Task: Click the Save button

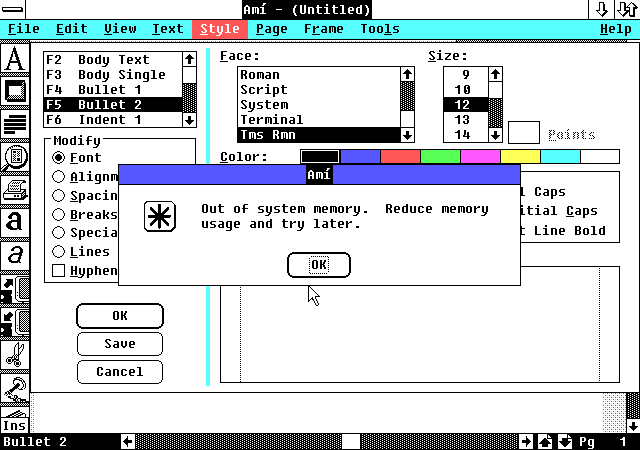Action: coord(120,343)
